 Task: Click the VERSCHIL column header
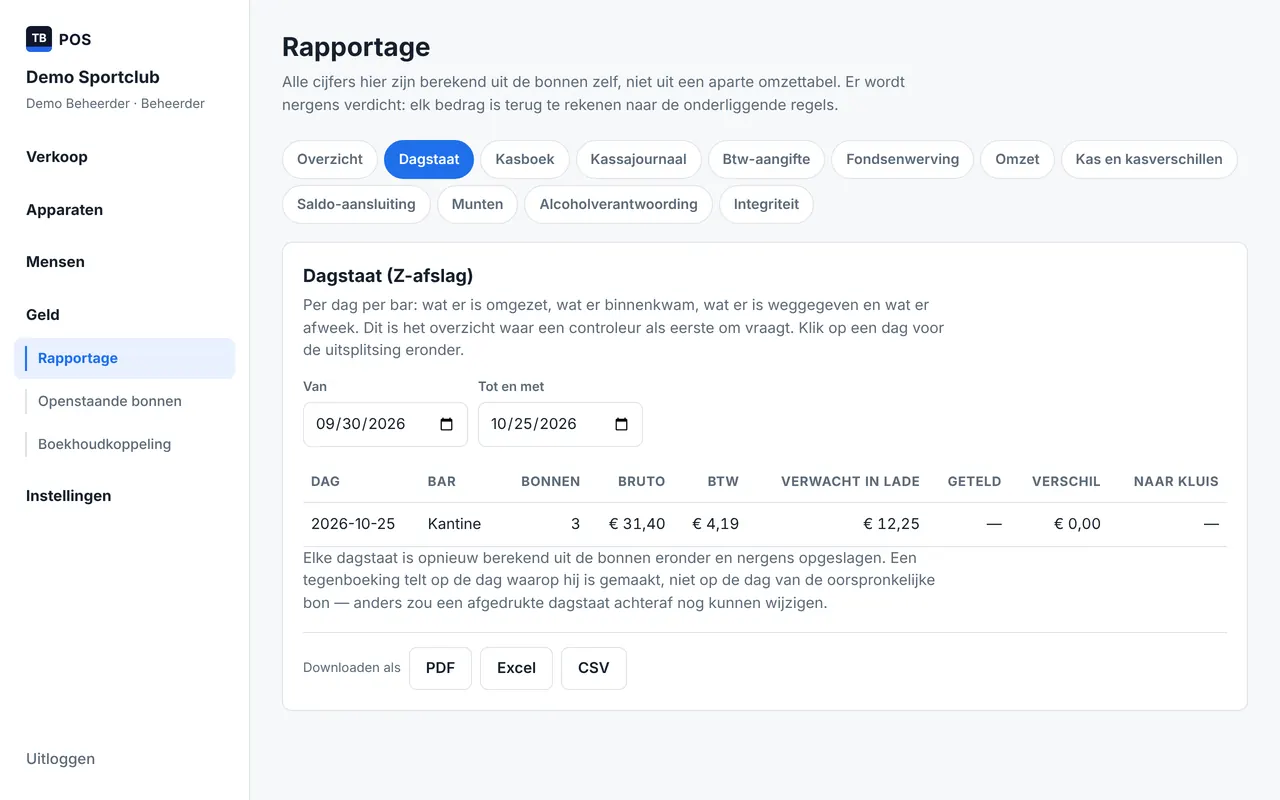pyautogui.click(x=1066, y=481)
